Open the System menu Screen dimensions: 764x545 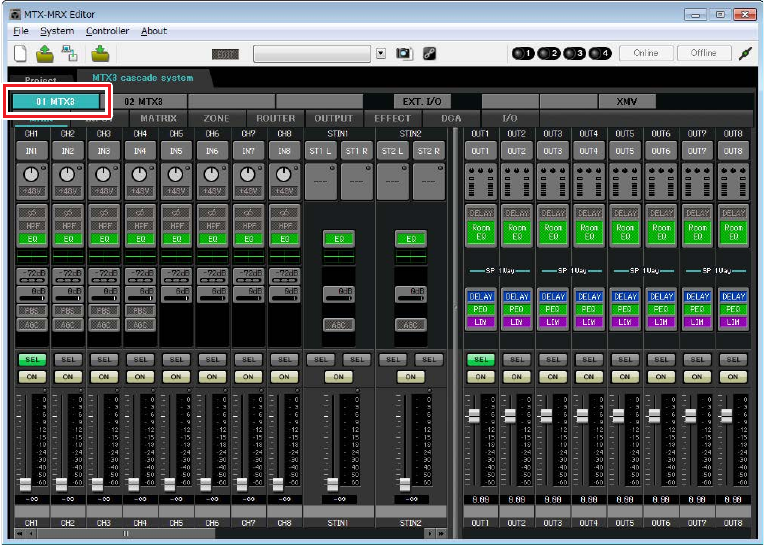tap(57, 31)
